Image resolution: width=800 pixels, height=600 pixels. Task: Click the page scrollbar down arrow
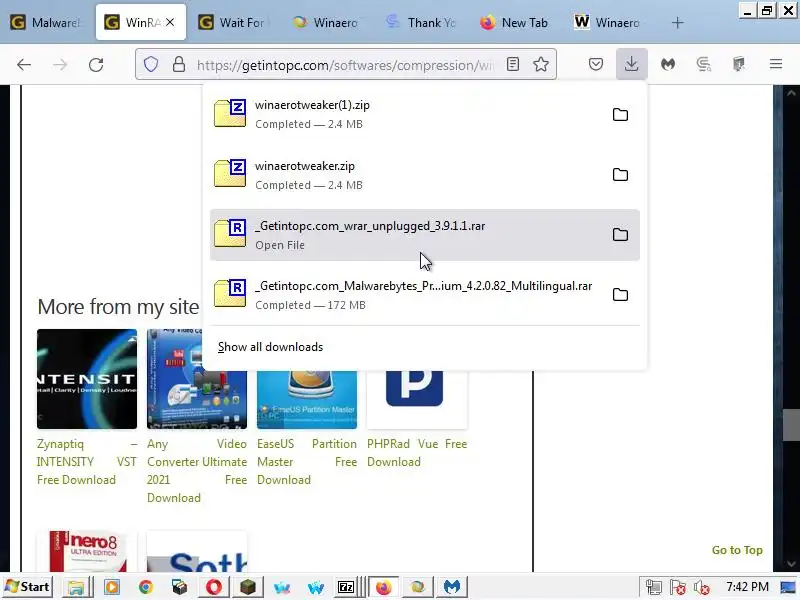pyautogui.click(x=791, y=564)
